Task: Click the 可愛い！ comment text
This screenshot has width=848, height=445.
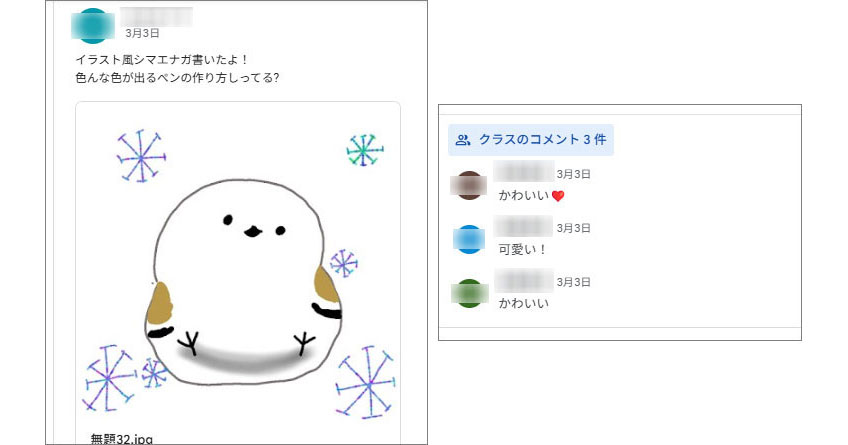Action: [x=522, y=249]
